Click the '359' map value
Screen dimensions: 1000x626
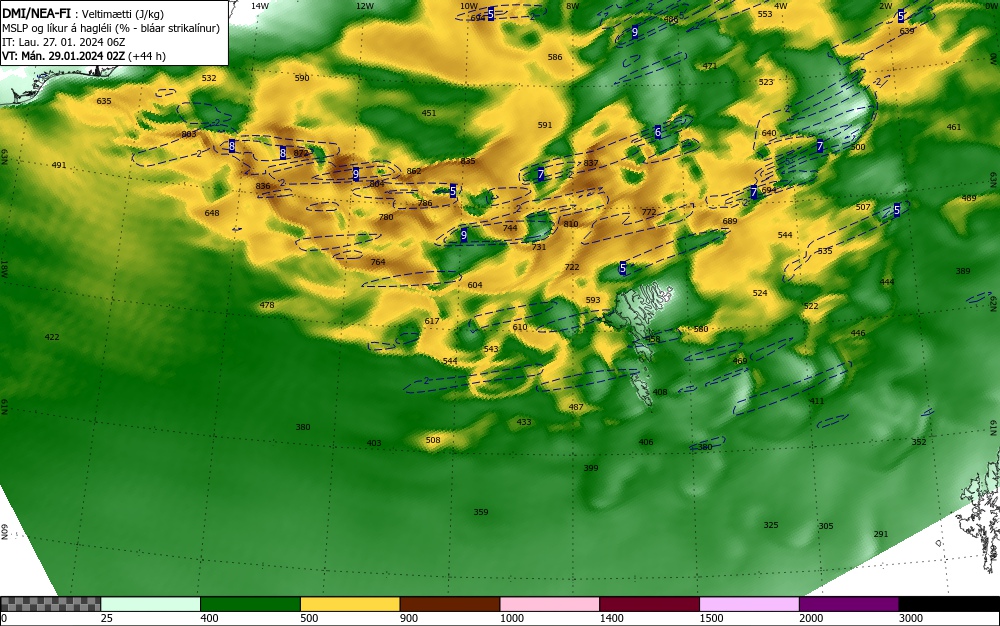pyautogui.click(x=481, y=512)
